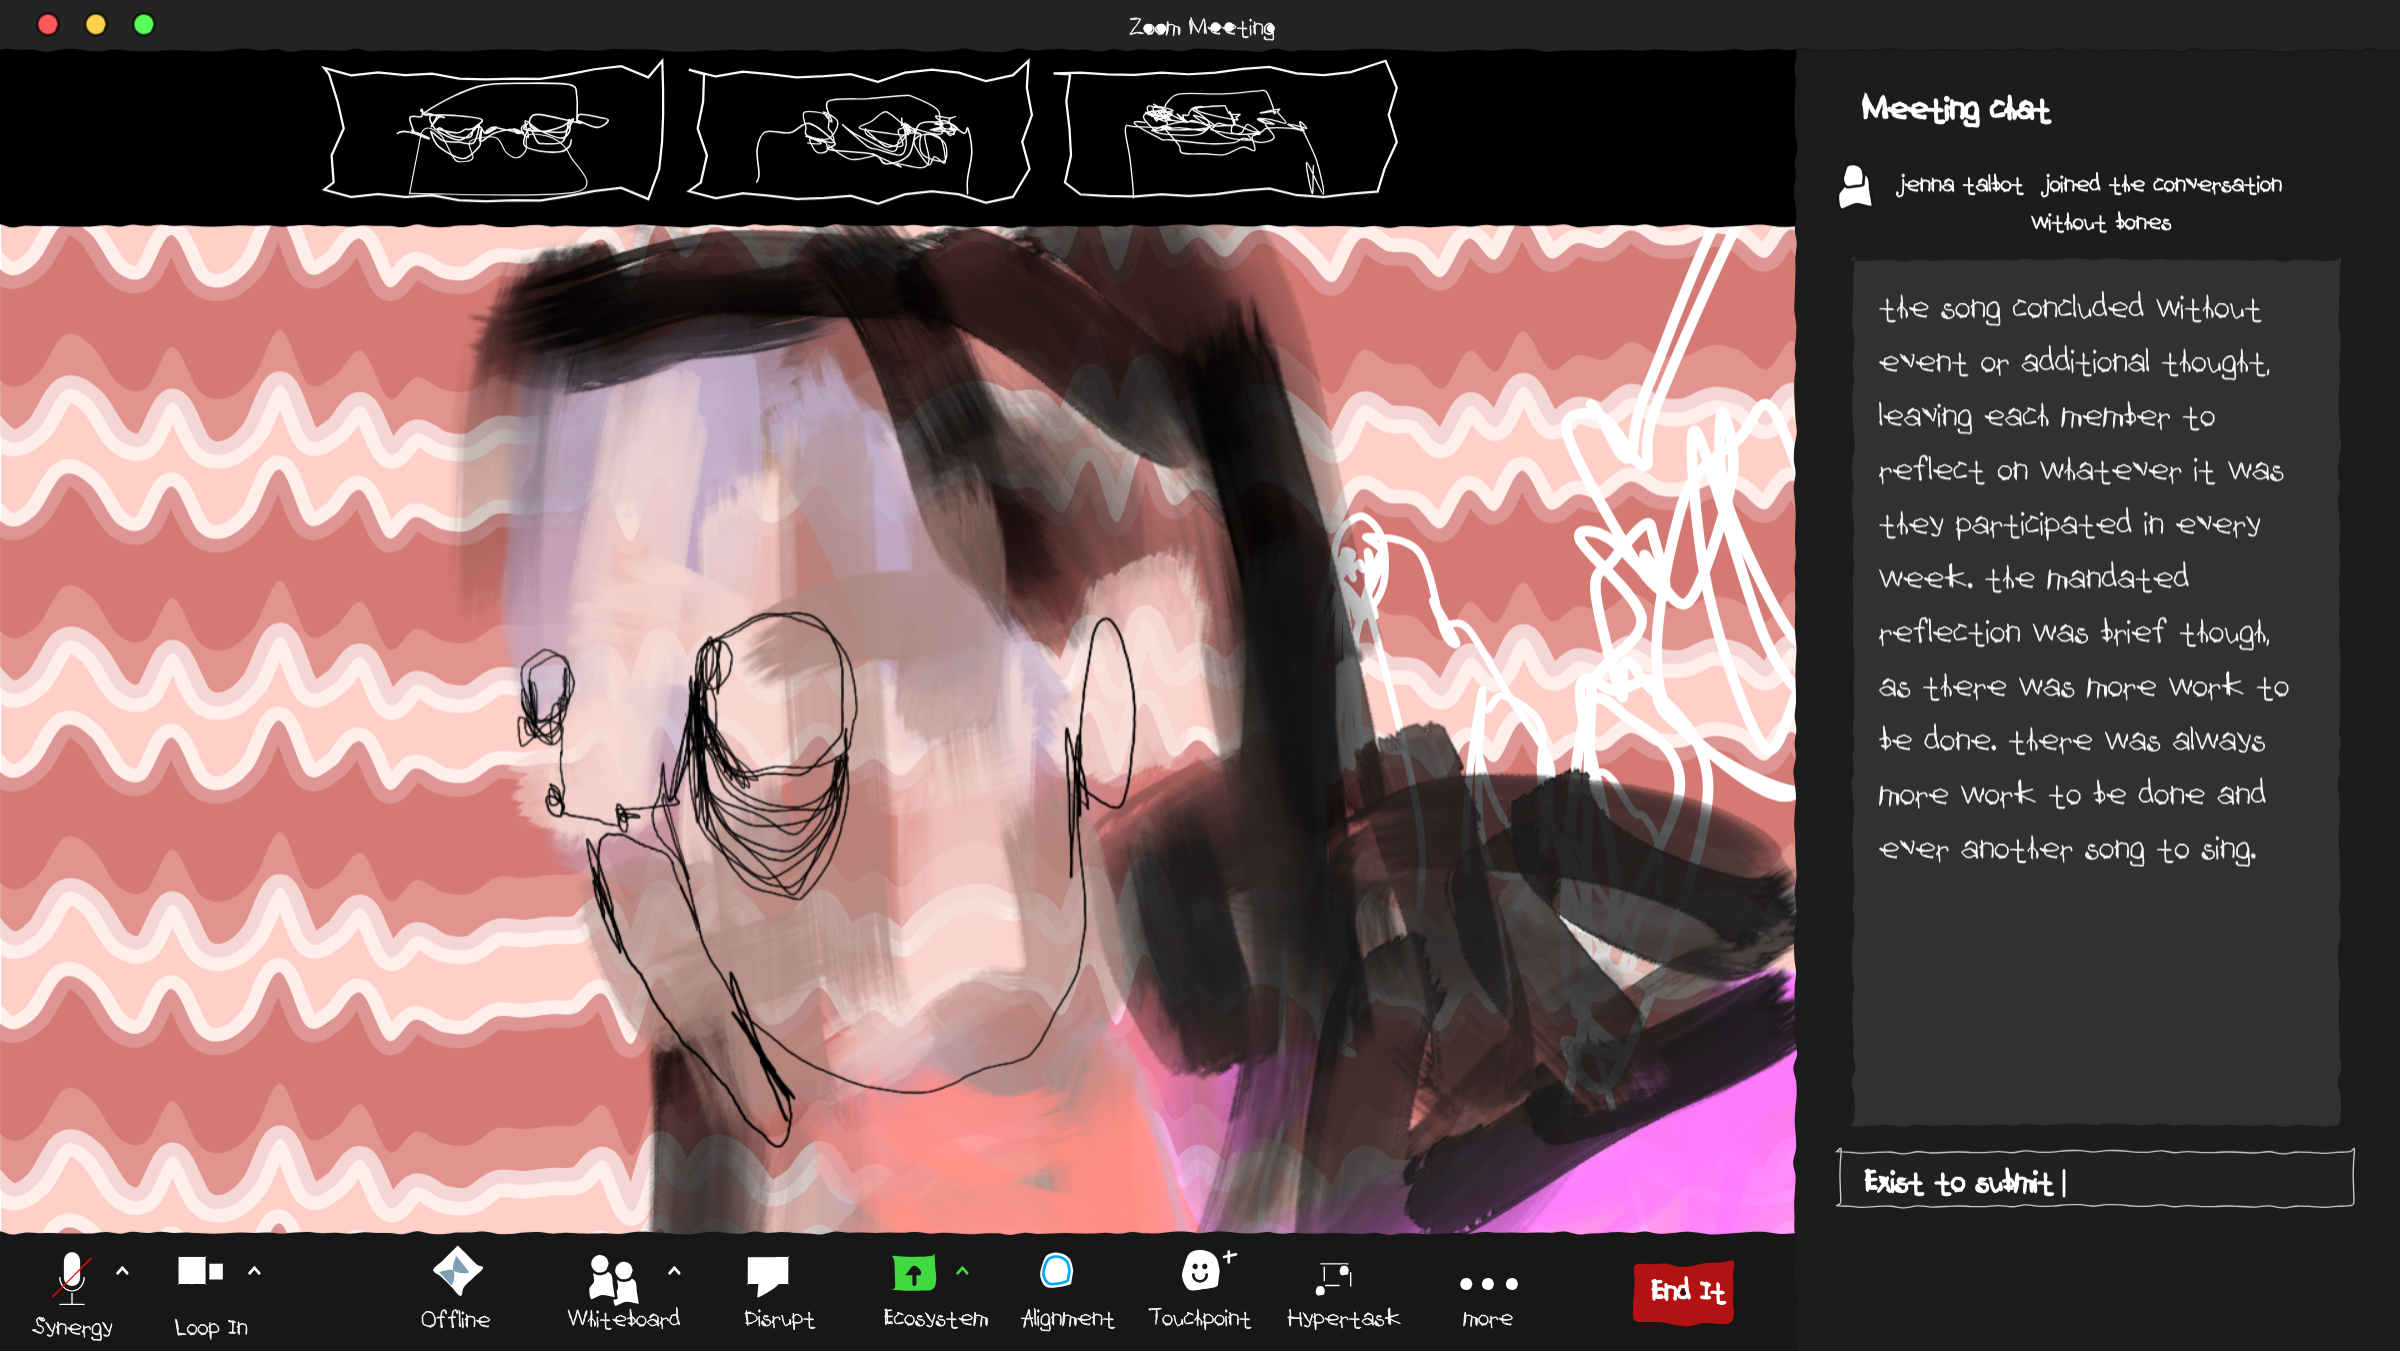Click the Hypertask icon
Screen dimensions: 2400x1351
point(1335,1277)
